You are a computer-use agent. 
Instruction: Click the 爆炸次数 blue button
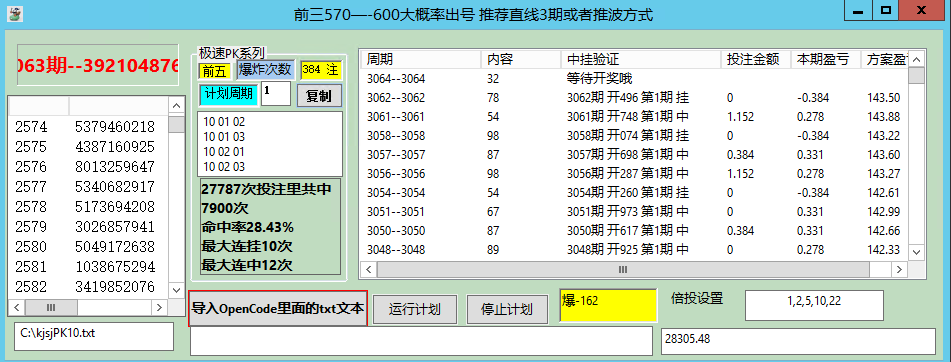[266, 69]
